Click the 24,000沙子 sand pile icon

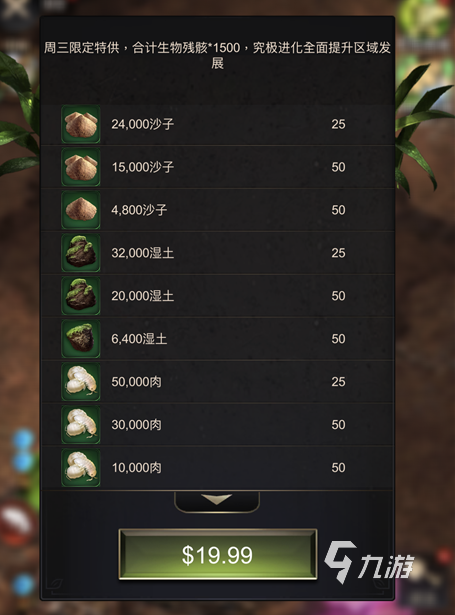81,124
